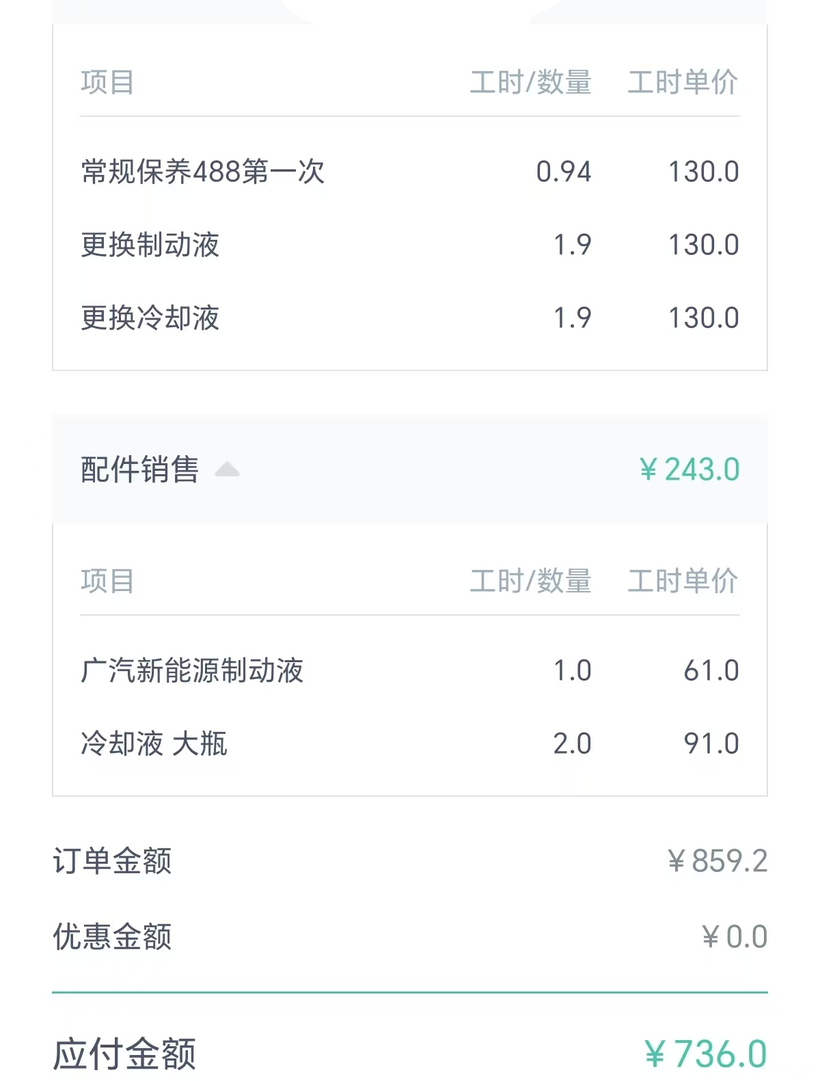The height and width of the screenshot is (1081, 820).
Task: Select the 更换制动液 labor item
Action: pos(150,245)
